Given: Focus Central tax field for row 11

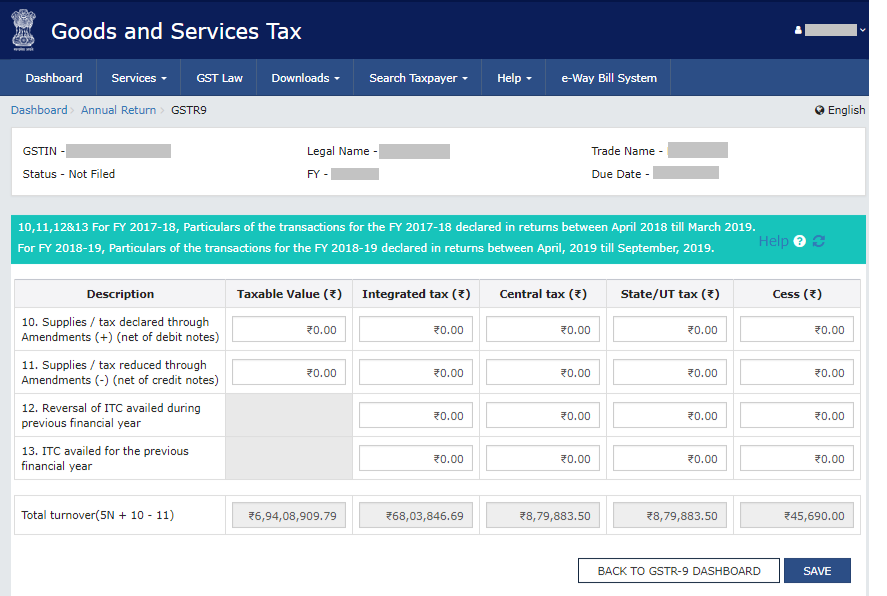Looking at the screenshot, I should (x=543, y=373).
